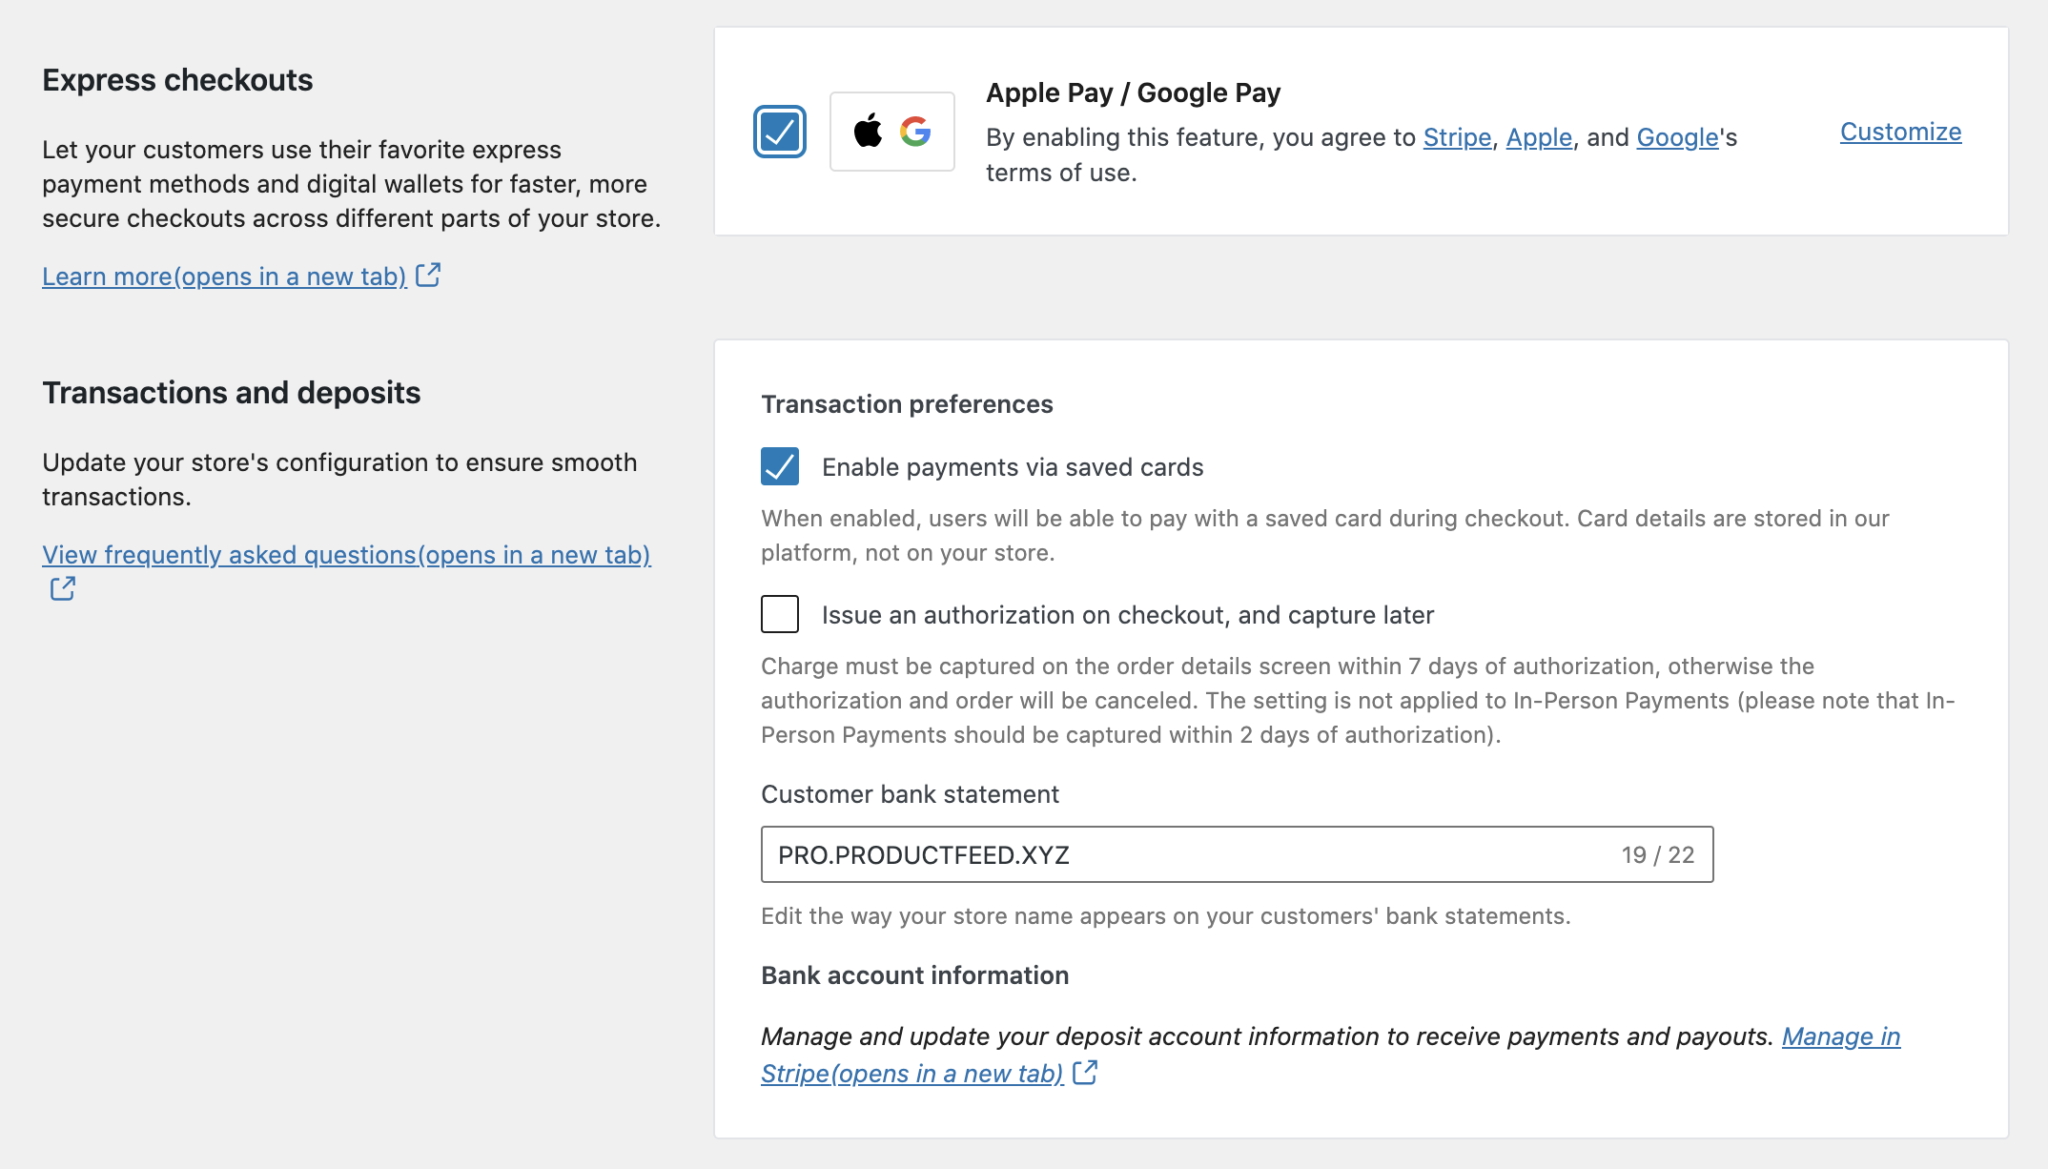Click the external link icon below frequently asked questions

point(61,589)
